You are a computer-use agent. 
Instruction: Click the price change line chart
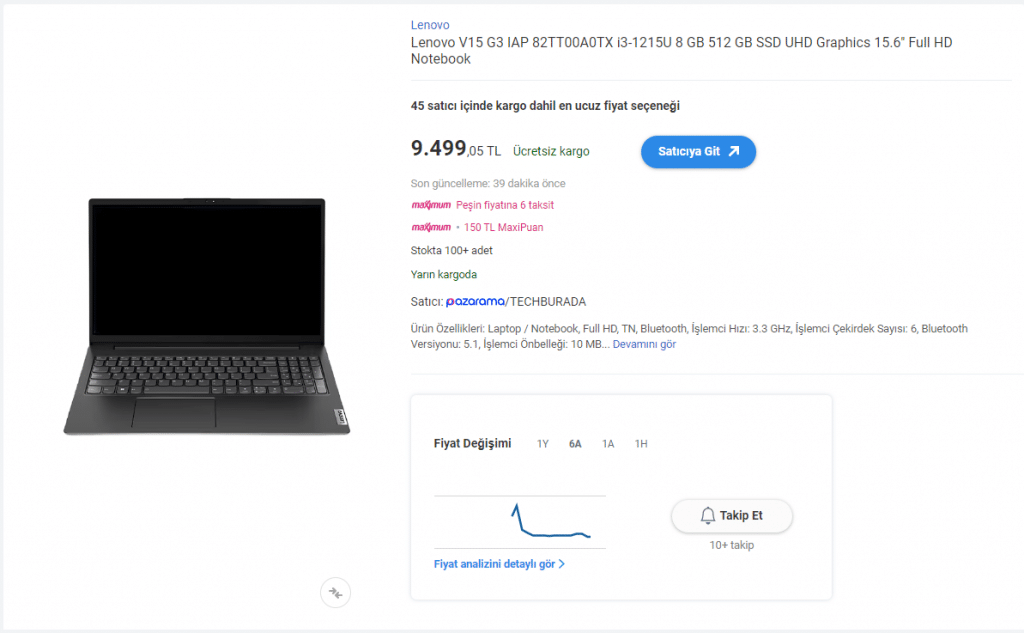click(520, 522)
